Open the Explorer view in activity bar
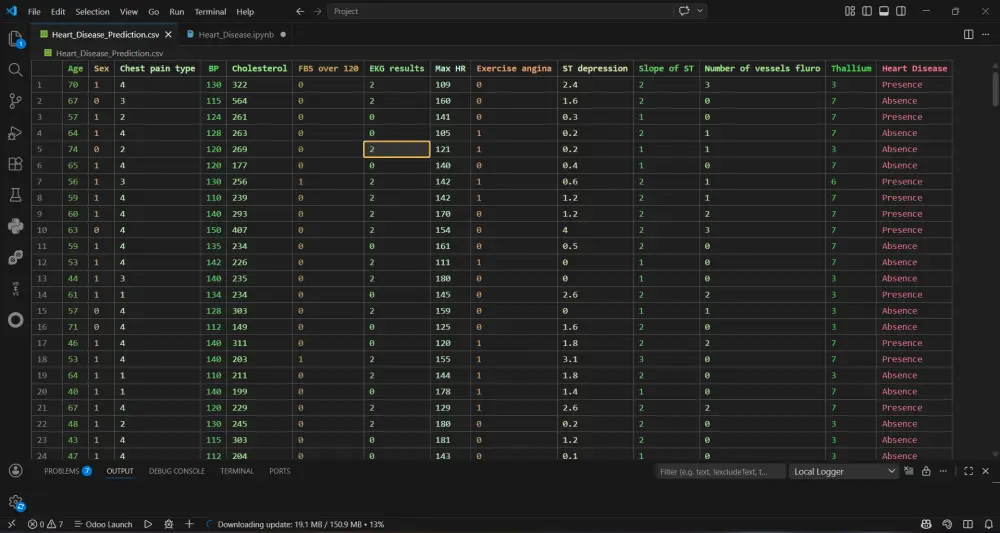The image size is (1000, 533). (x=15, y=40)
